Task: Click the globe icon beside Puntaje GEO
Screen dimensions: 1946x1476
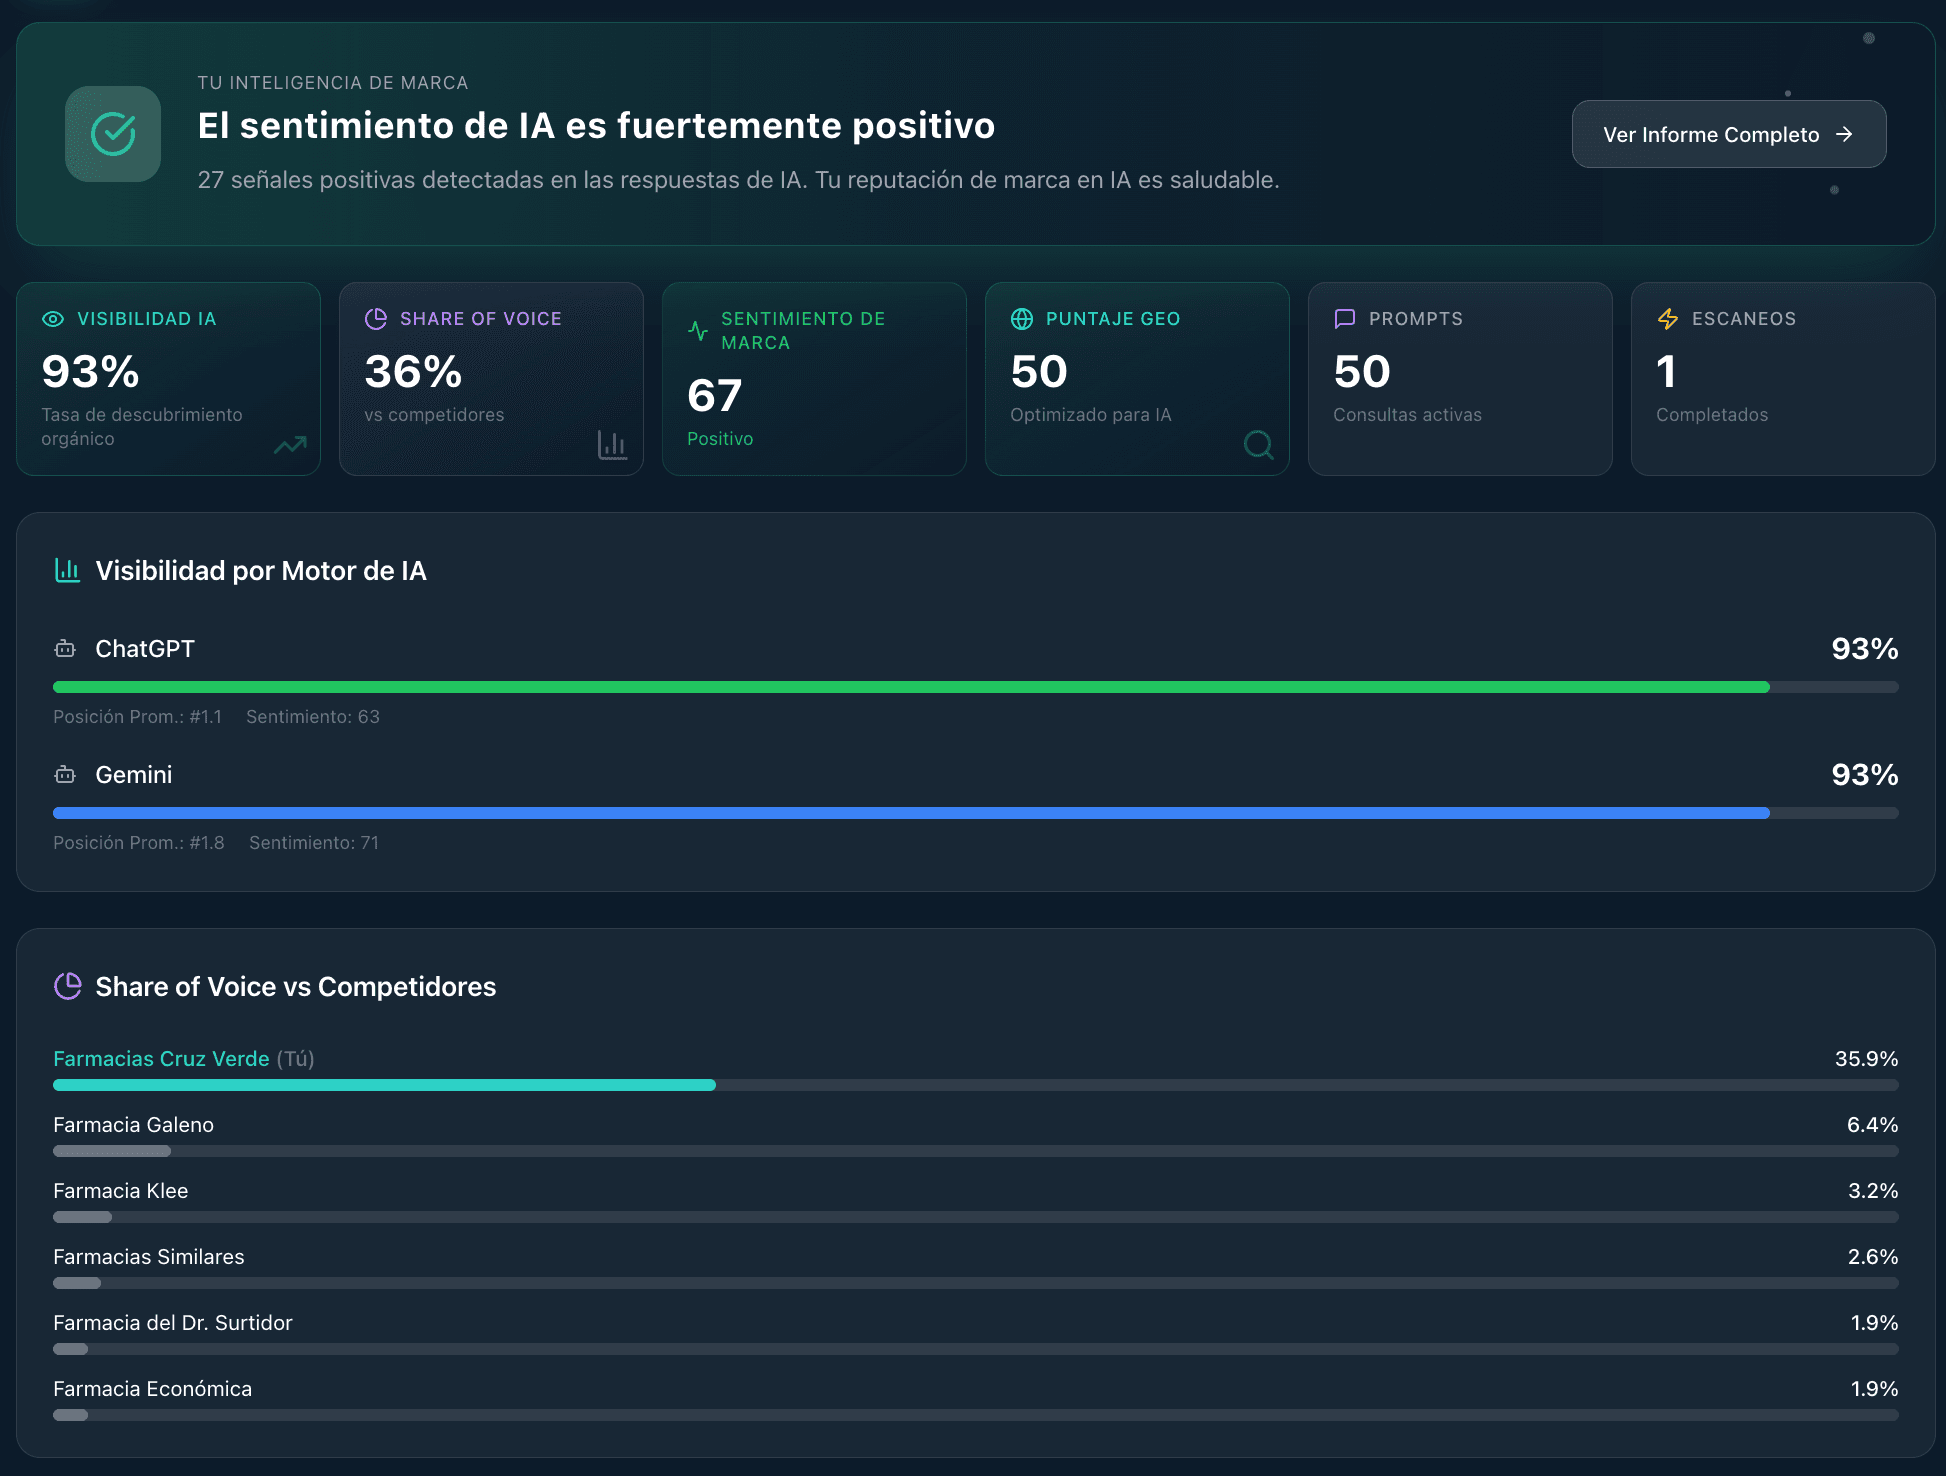Action: point(1022,319)
